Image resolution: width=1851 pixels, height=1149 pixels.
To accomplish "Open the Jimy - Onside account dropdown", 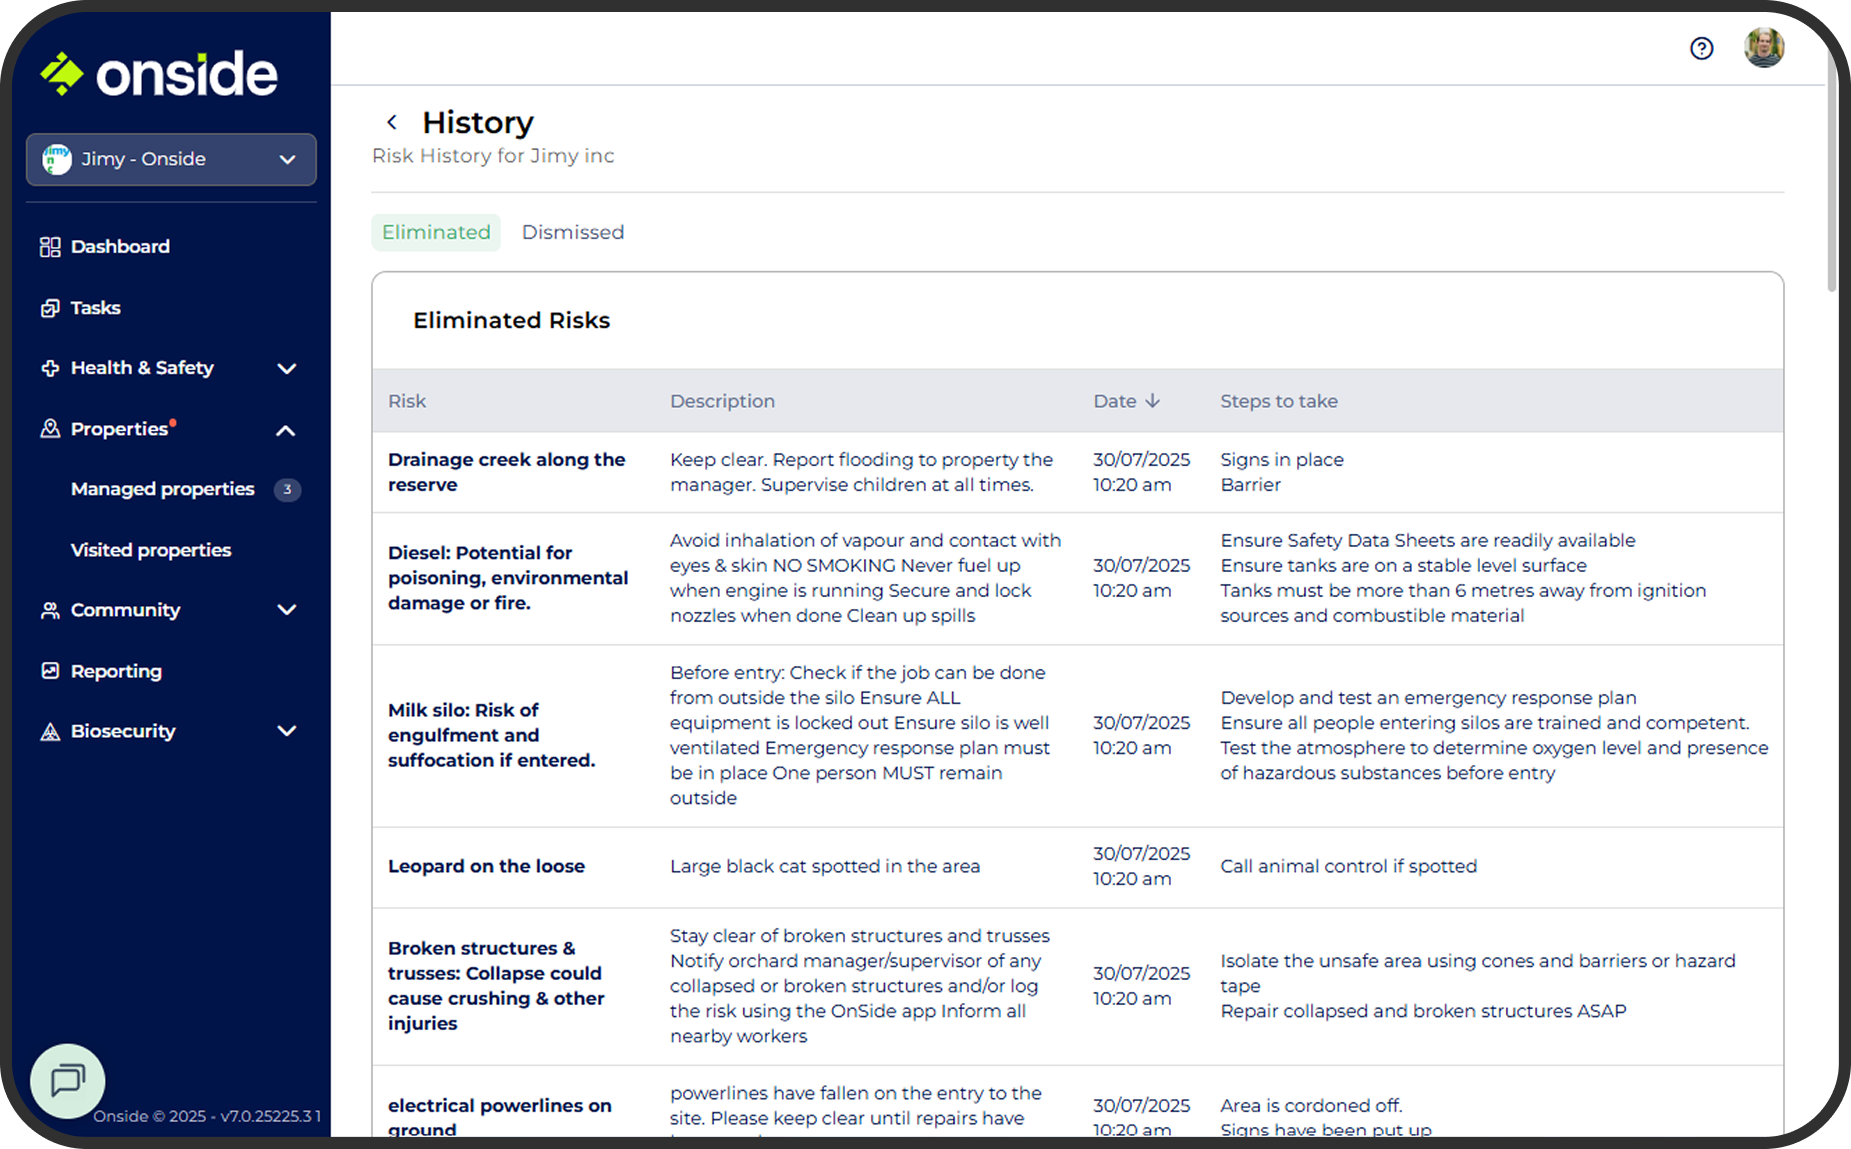I will tap(170, 159).
